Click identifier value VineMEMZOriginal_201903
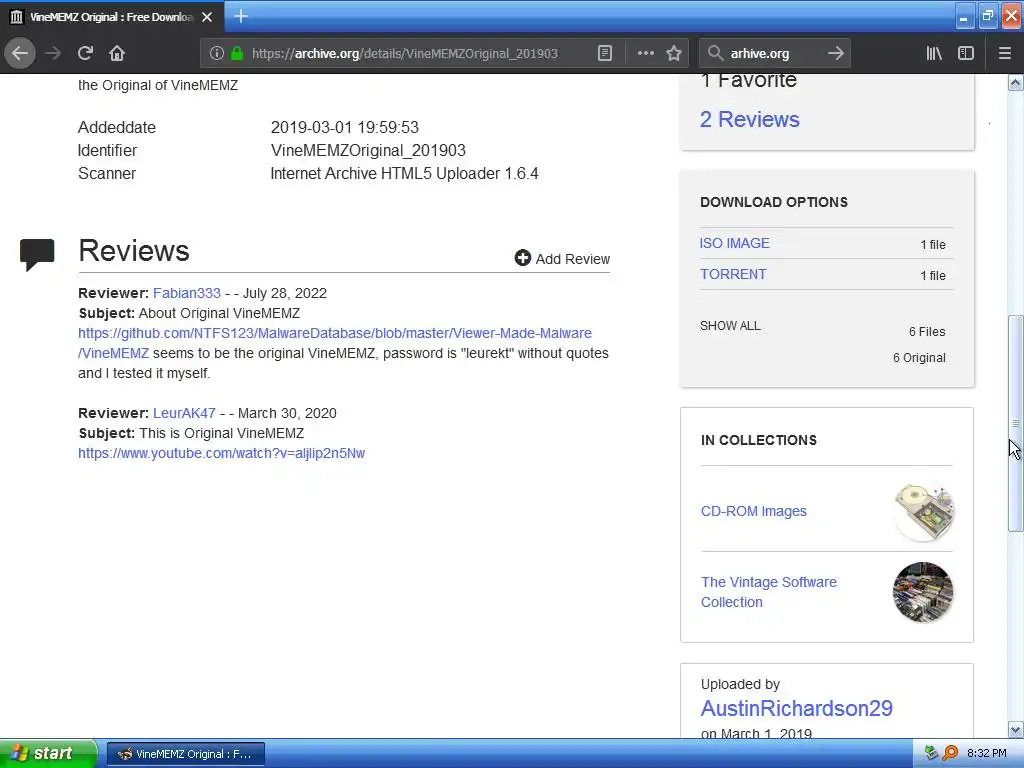Image resolution: width=1024 pixels, height=768 pixels. coord(368,150)
